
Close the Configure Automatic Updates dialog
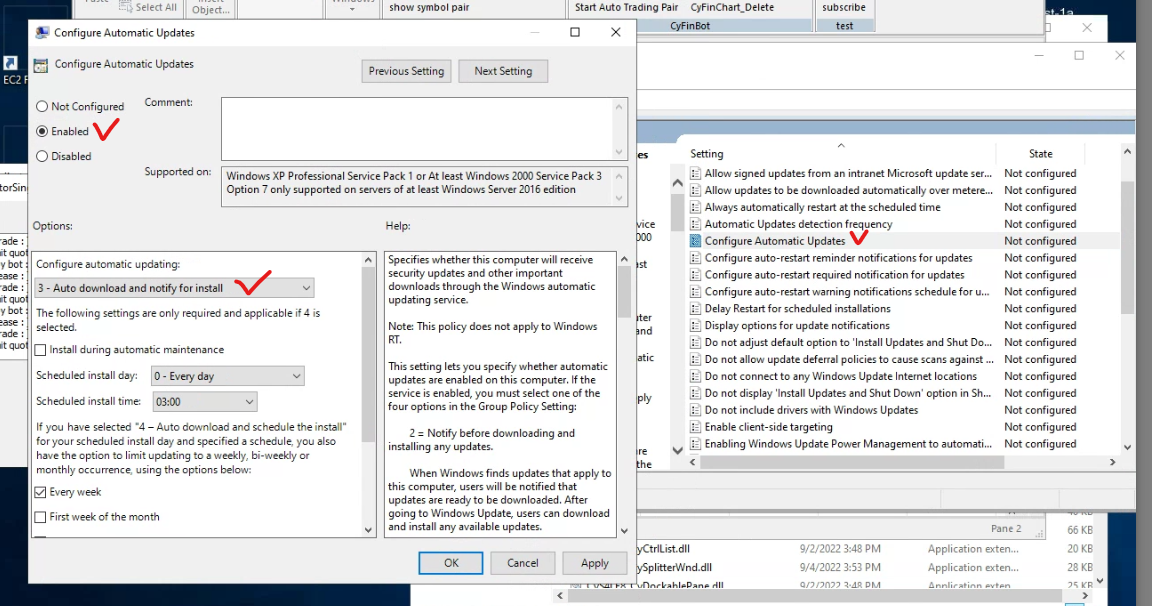pos(616,32)
